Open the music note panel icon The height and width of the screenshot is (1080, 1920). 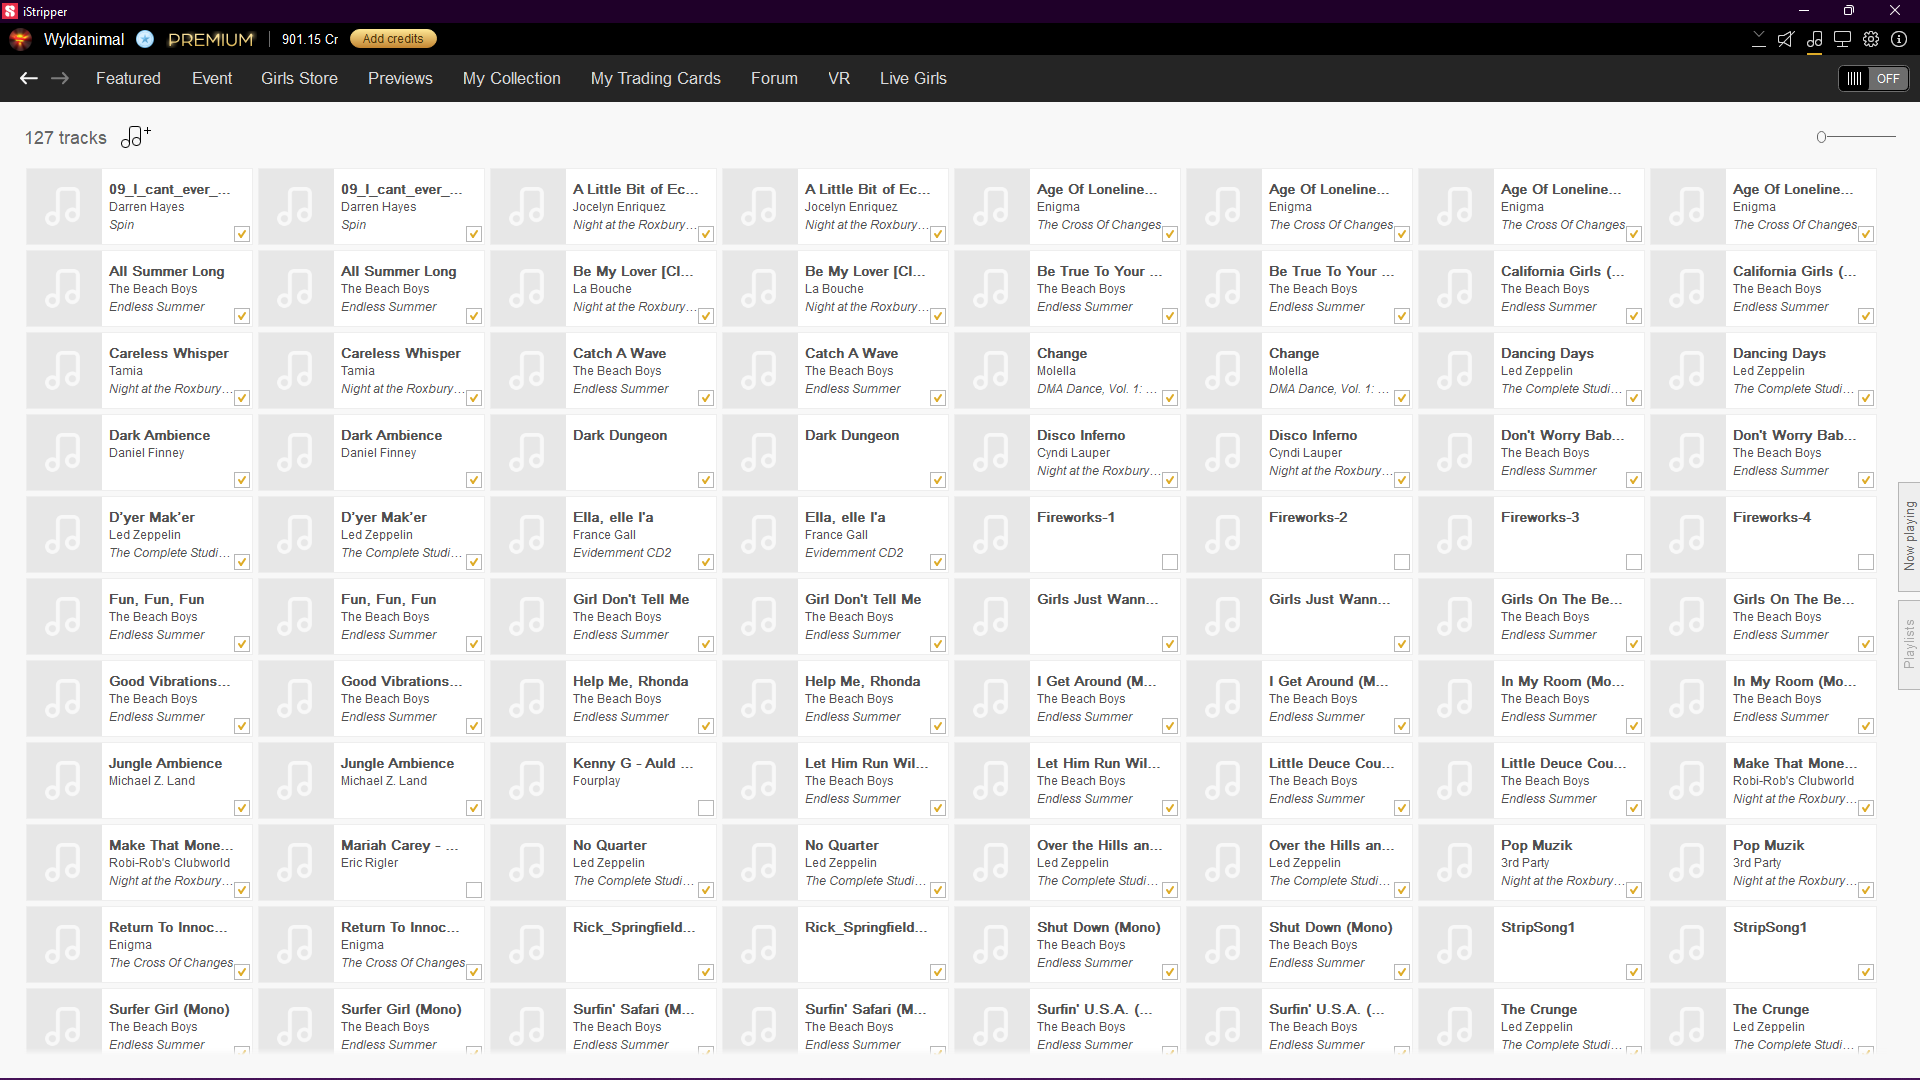tap(1814, 39)
